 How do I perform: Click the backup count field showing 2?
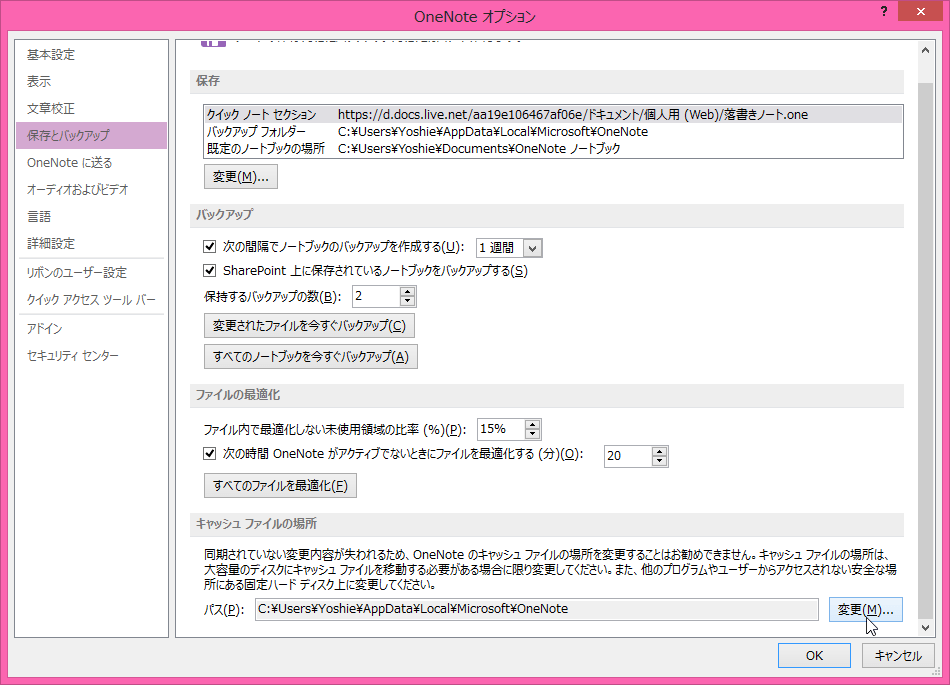[376, 296]
